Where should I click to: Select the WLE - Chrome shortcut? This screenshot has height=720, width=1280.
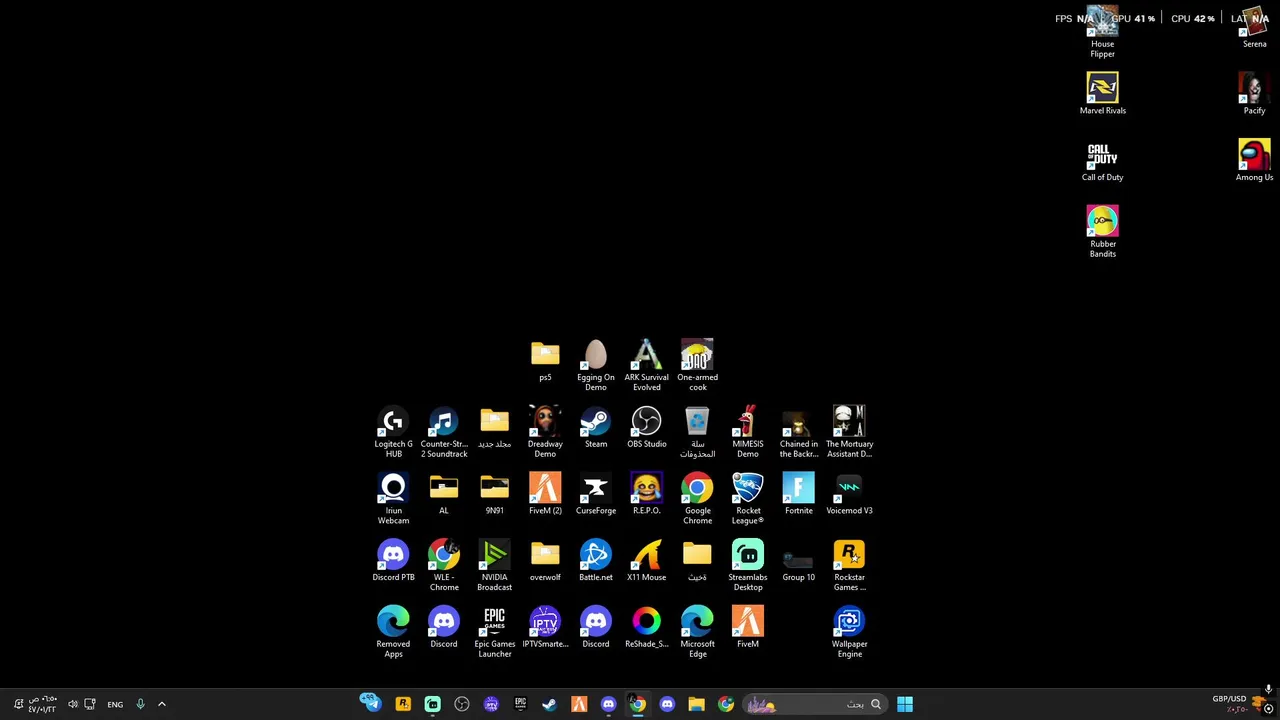click(444, 565)
